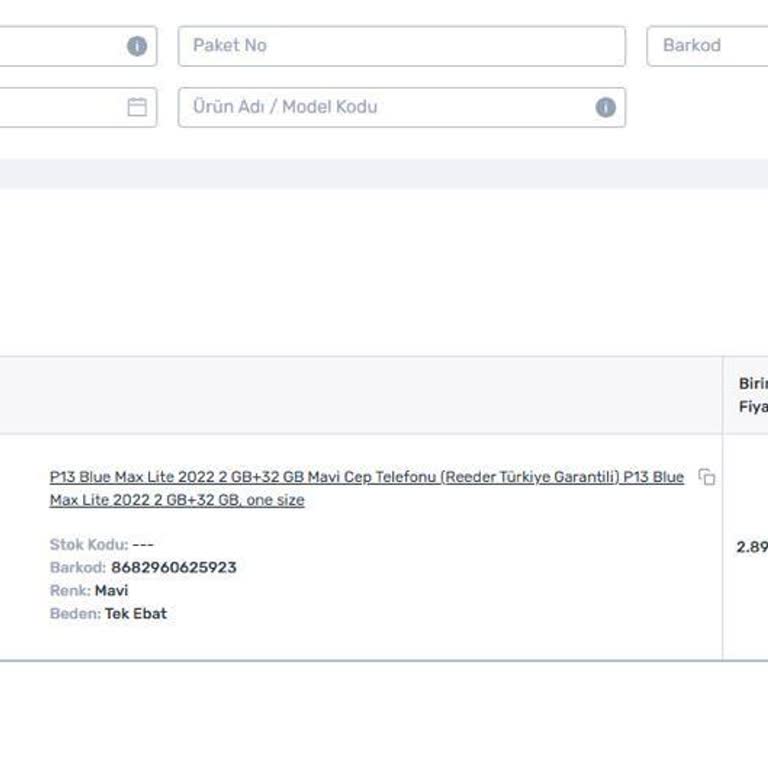Open the P13 Blue Max Lite product link
The height and width of the screenshot is (768, 768).
pyautogui.click(x=366, y=488)
